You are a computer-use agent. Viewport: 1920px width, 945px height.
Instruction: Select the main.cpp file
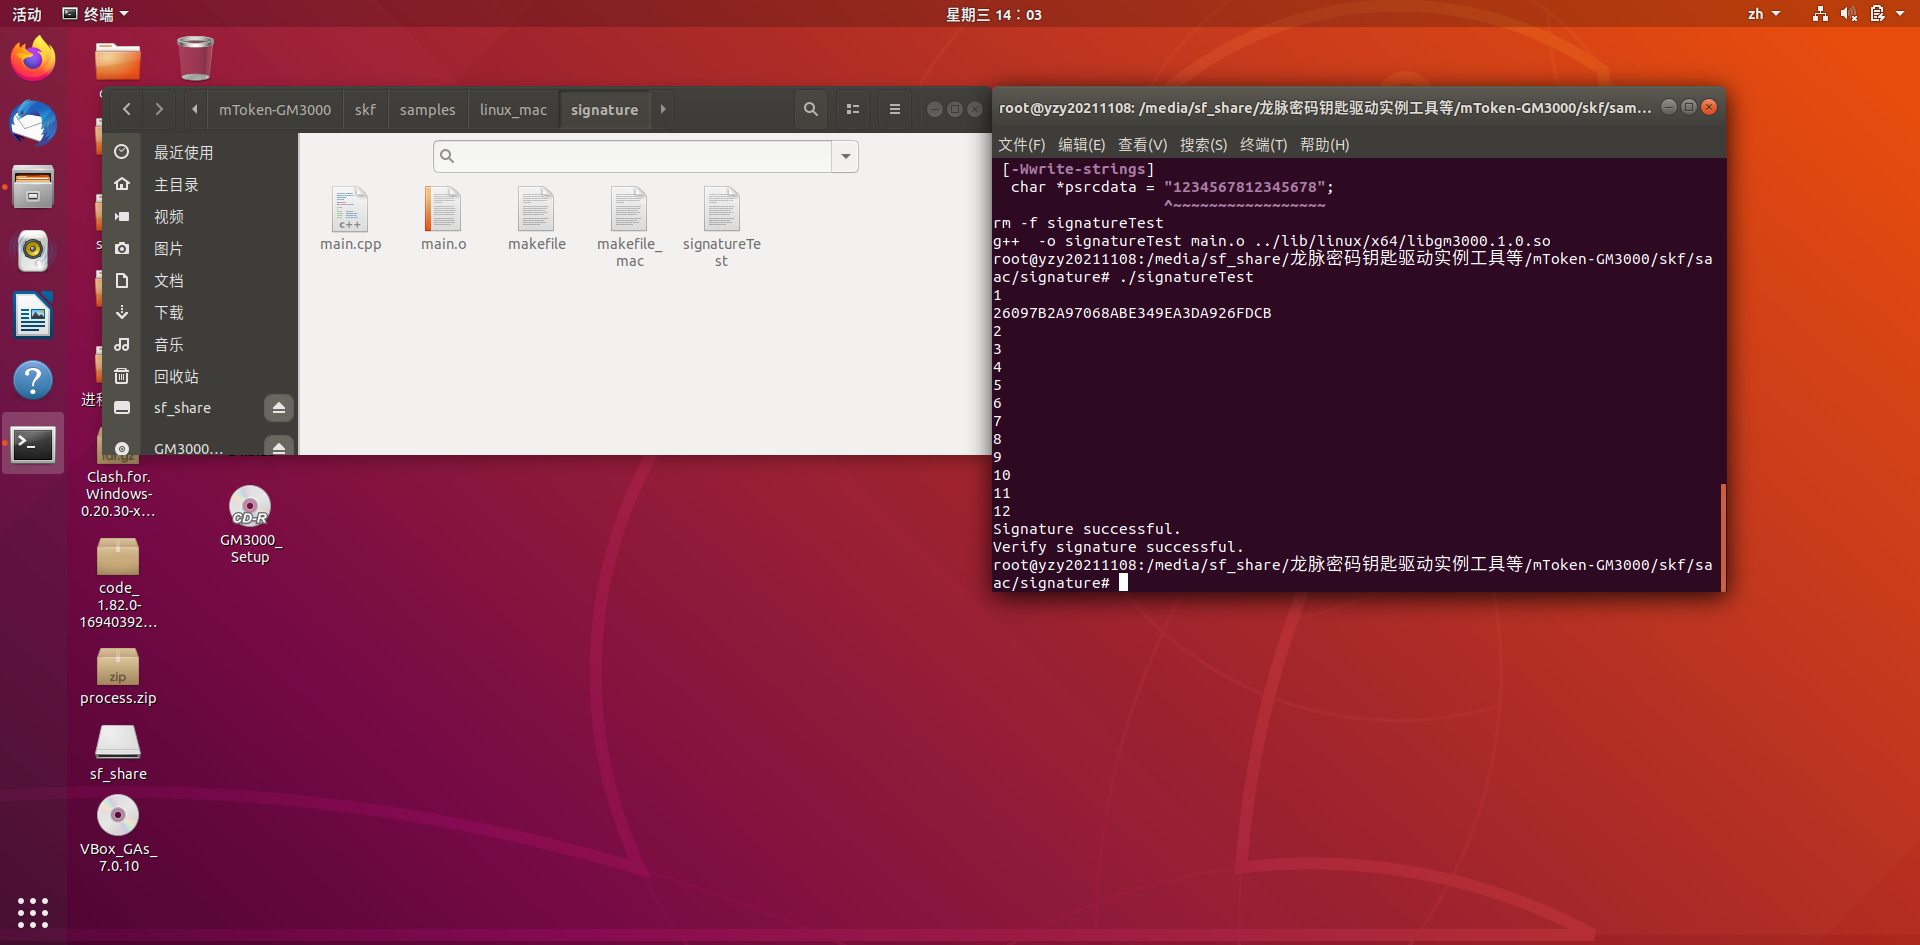[x=350, y=219]
